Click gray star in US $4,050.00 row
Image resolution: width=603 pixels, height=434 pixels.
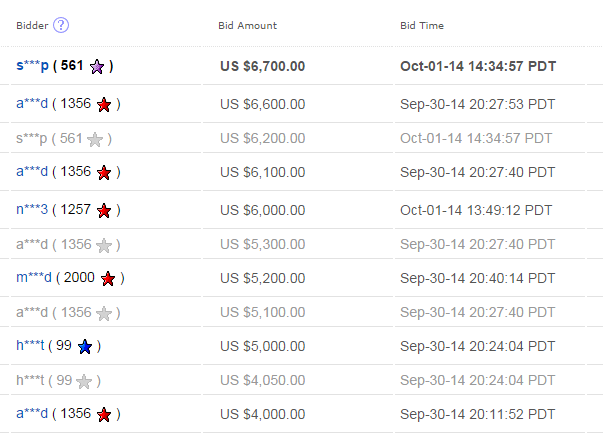(x=84, y=381)
